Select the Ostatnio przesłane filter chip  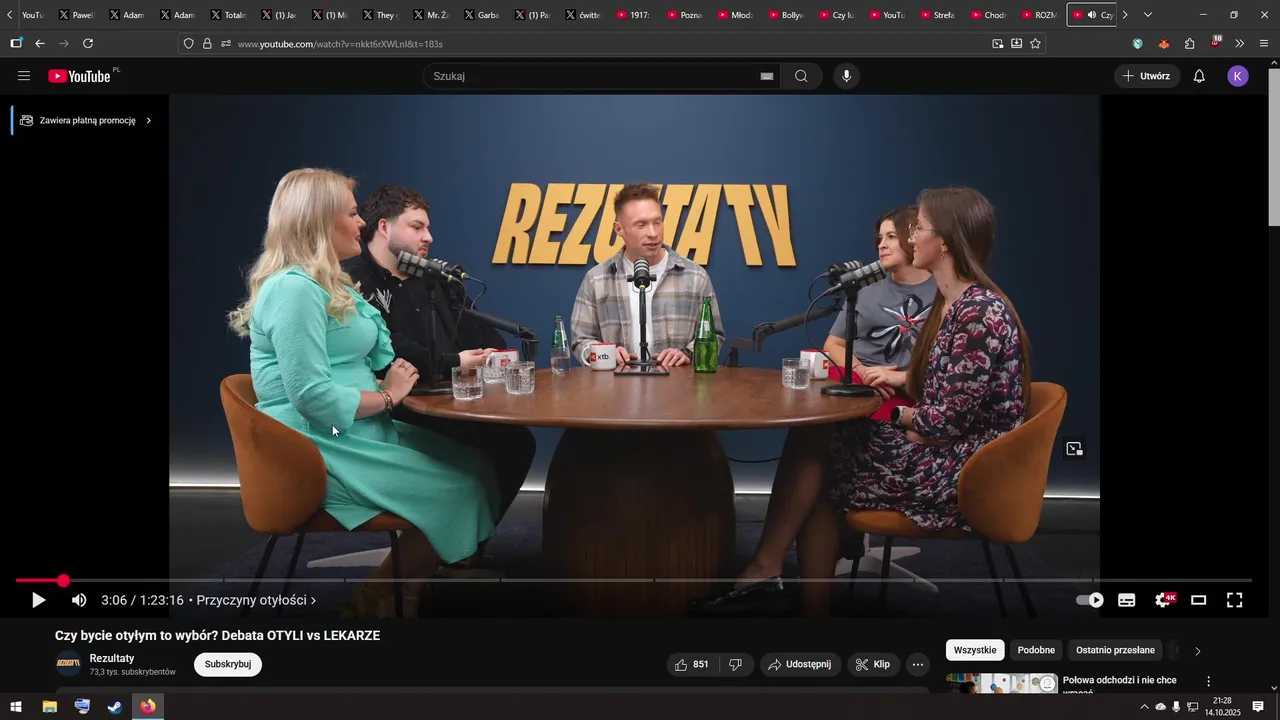[1115, 650]
